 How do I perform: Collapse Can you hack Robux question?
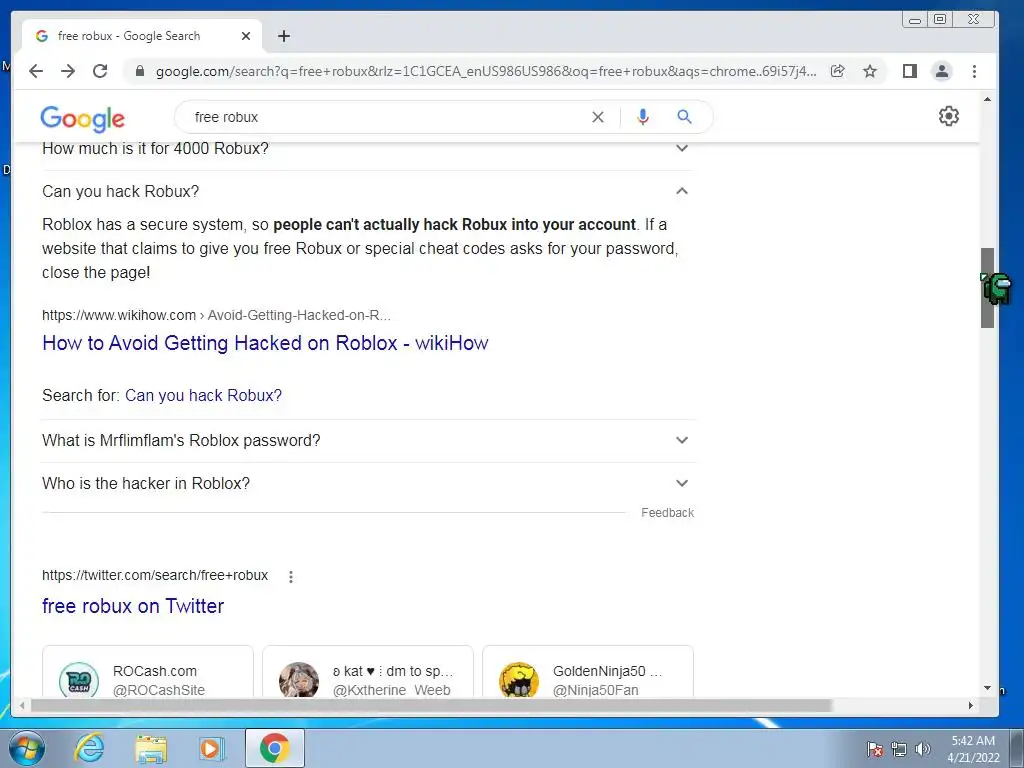pos(368,191)
